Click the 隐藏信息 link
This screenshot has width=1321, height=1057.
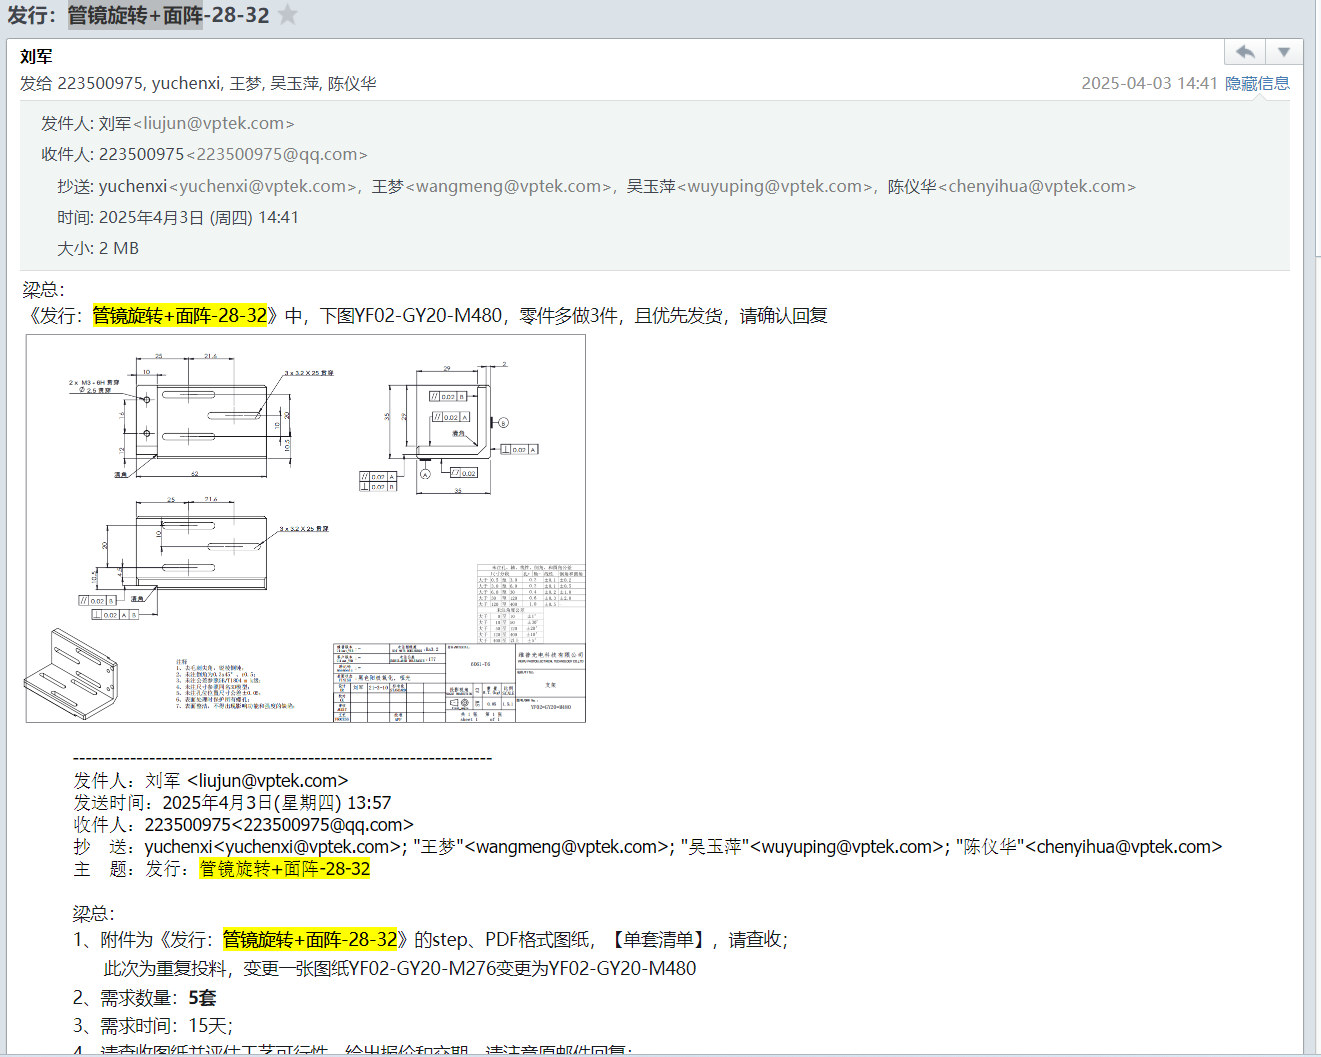pyautogui.click(x=1257, y=83)
